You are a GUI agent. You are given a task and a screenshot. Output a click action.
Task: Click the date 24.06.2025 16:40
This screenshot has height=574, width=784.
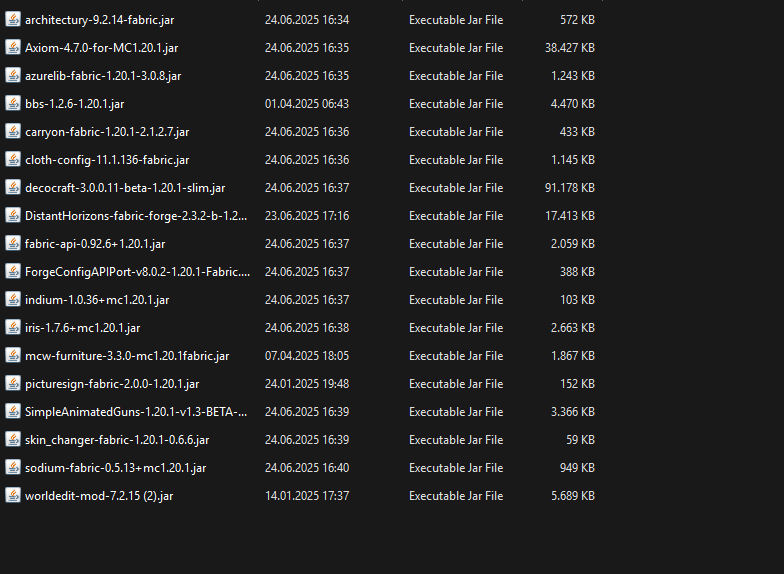(307, 468)
